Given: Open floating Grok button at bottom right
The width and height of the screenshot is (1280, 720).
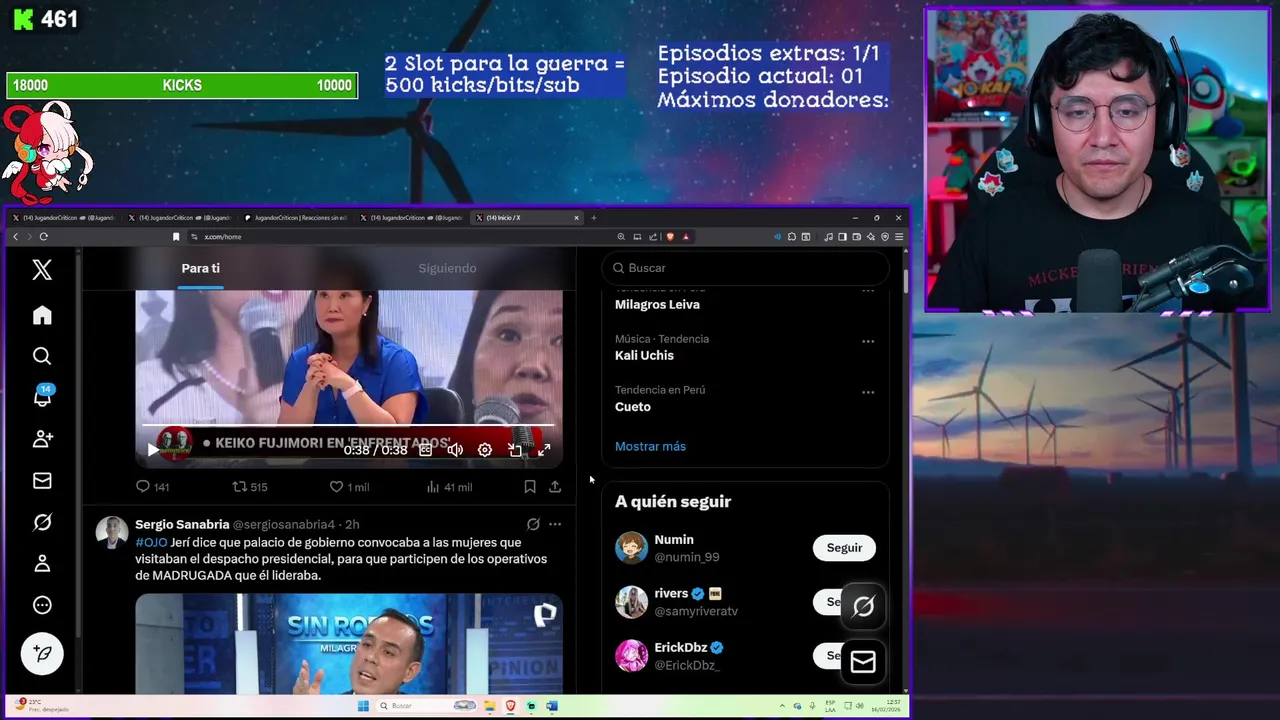Looking at the screenshot, I should tap(863, 606).
